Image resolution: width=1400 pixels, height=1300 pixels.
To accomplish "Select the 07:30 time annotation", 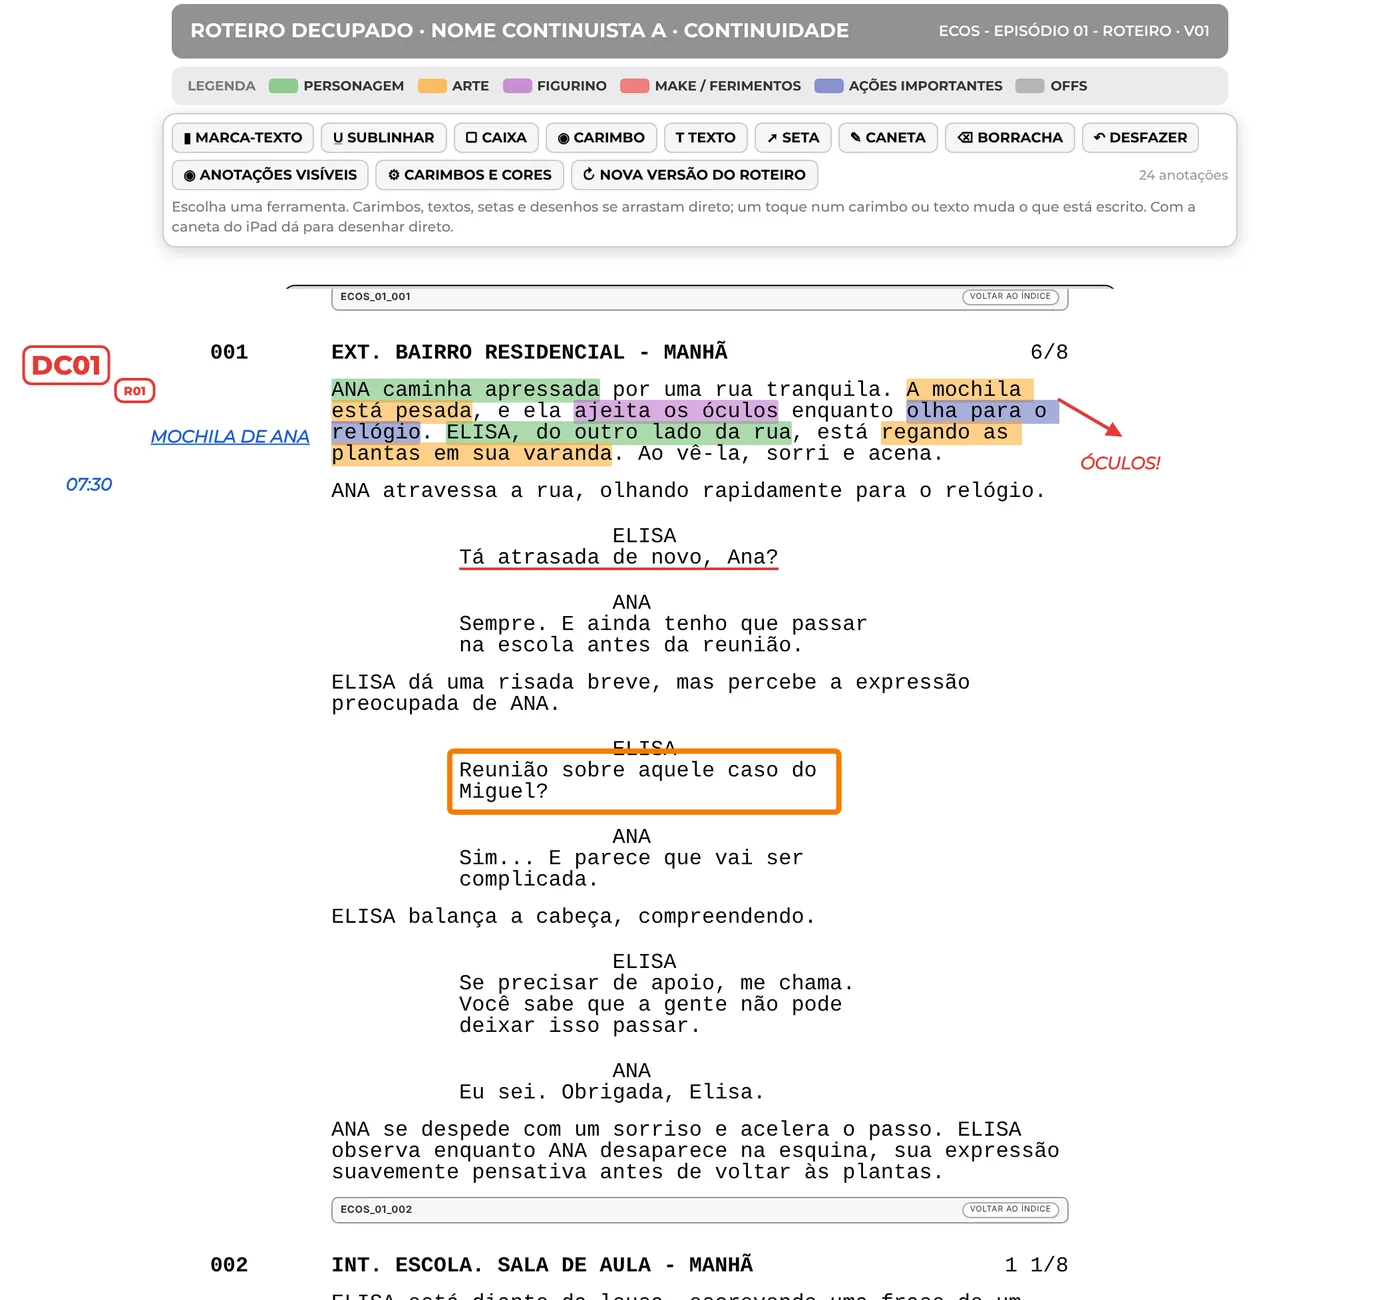I will pyautogui.click(x=89, y=485).
